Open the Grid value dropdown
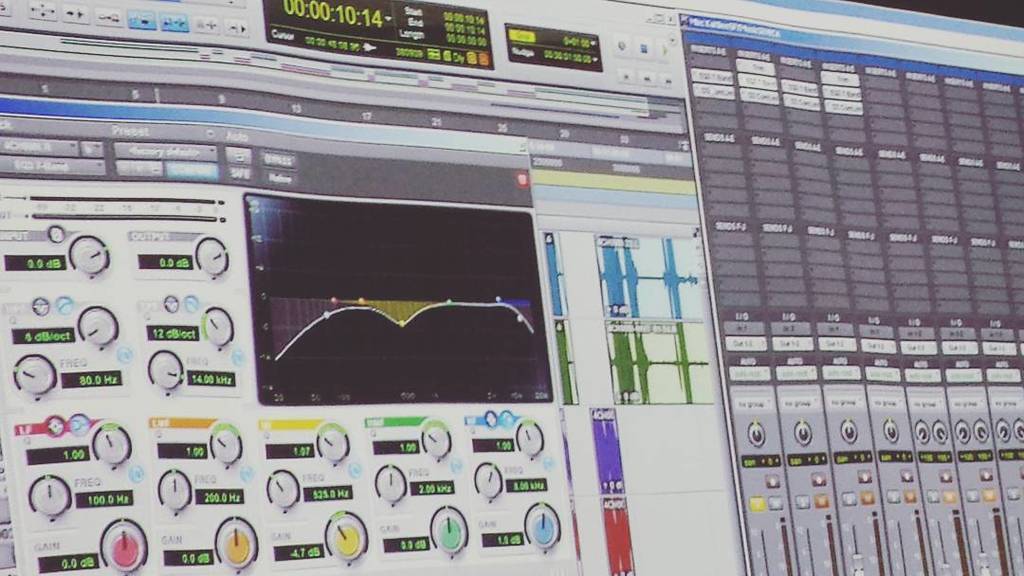Image resolution: width=1024 pixels, height=576 pixels. (x=593, y=42)
